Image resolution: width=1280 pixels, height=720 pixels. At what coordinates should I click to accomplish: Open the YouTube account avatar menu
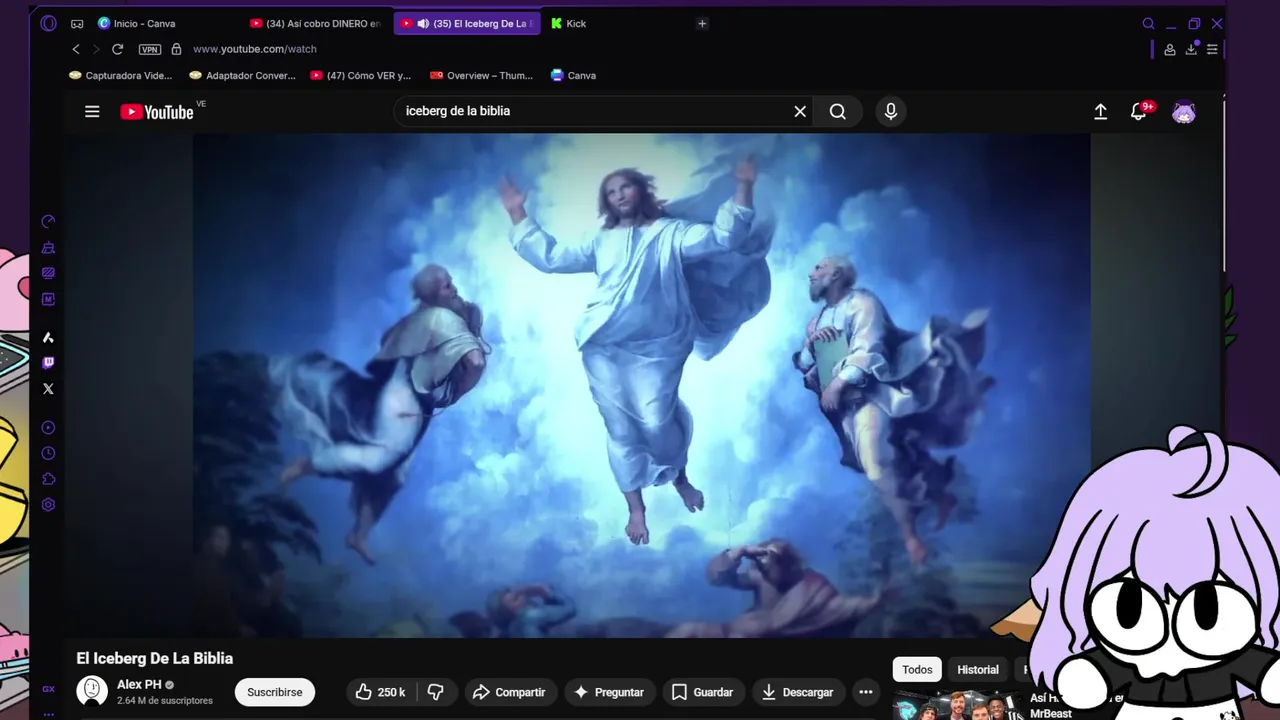(1184, 112)
